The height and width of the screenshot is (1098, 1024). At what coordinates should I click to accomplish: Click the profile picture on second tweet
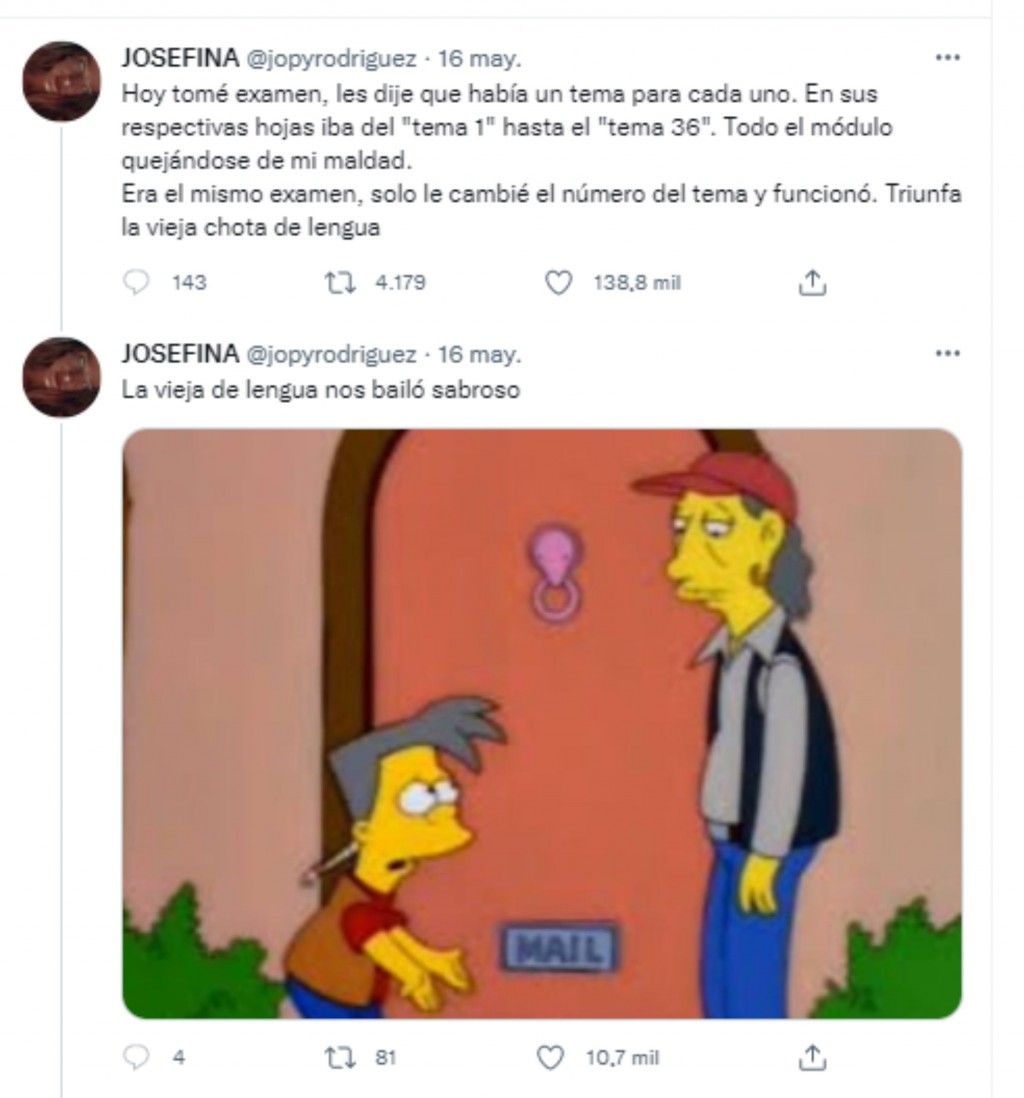[62, 377]
